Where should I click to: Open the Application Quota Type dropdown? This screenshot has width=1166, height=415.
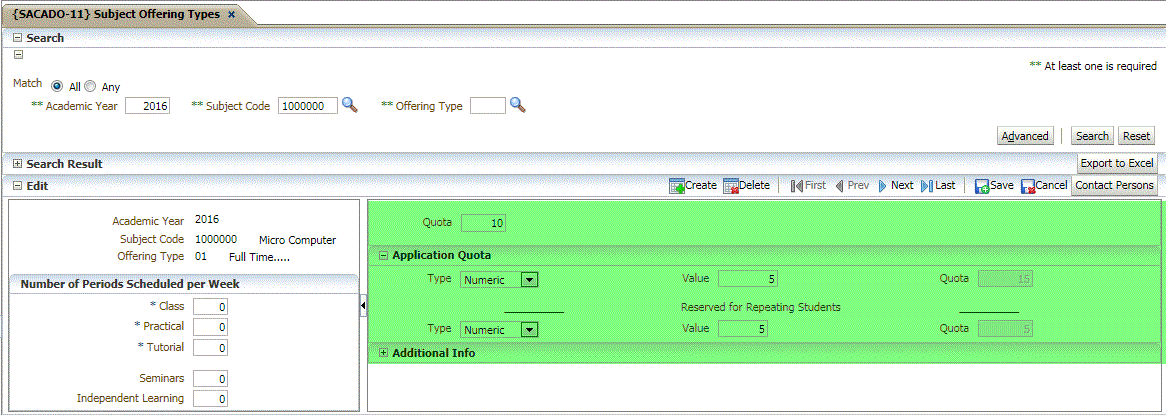[x=529, y=280]
